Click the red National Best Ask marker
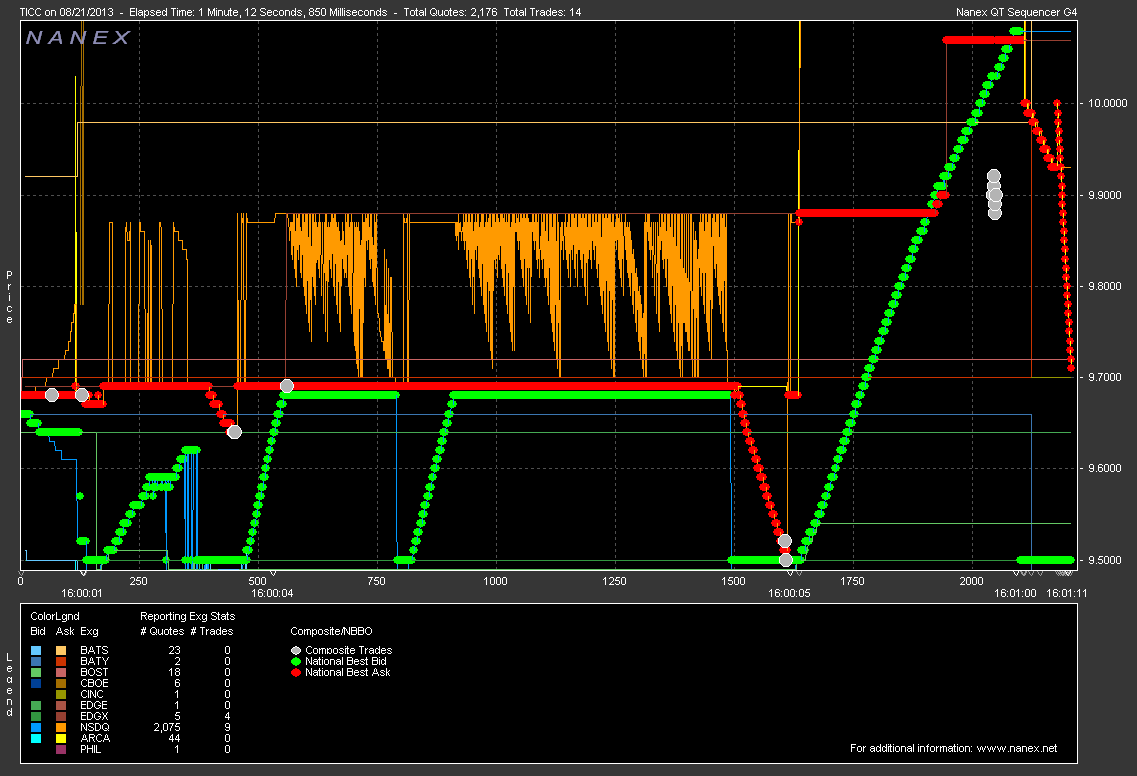Screen dimensions: 1137x776 pyautogui.click(x=296, y=672)
